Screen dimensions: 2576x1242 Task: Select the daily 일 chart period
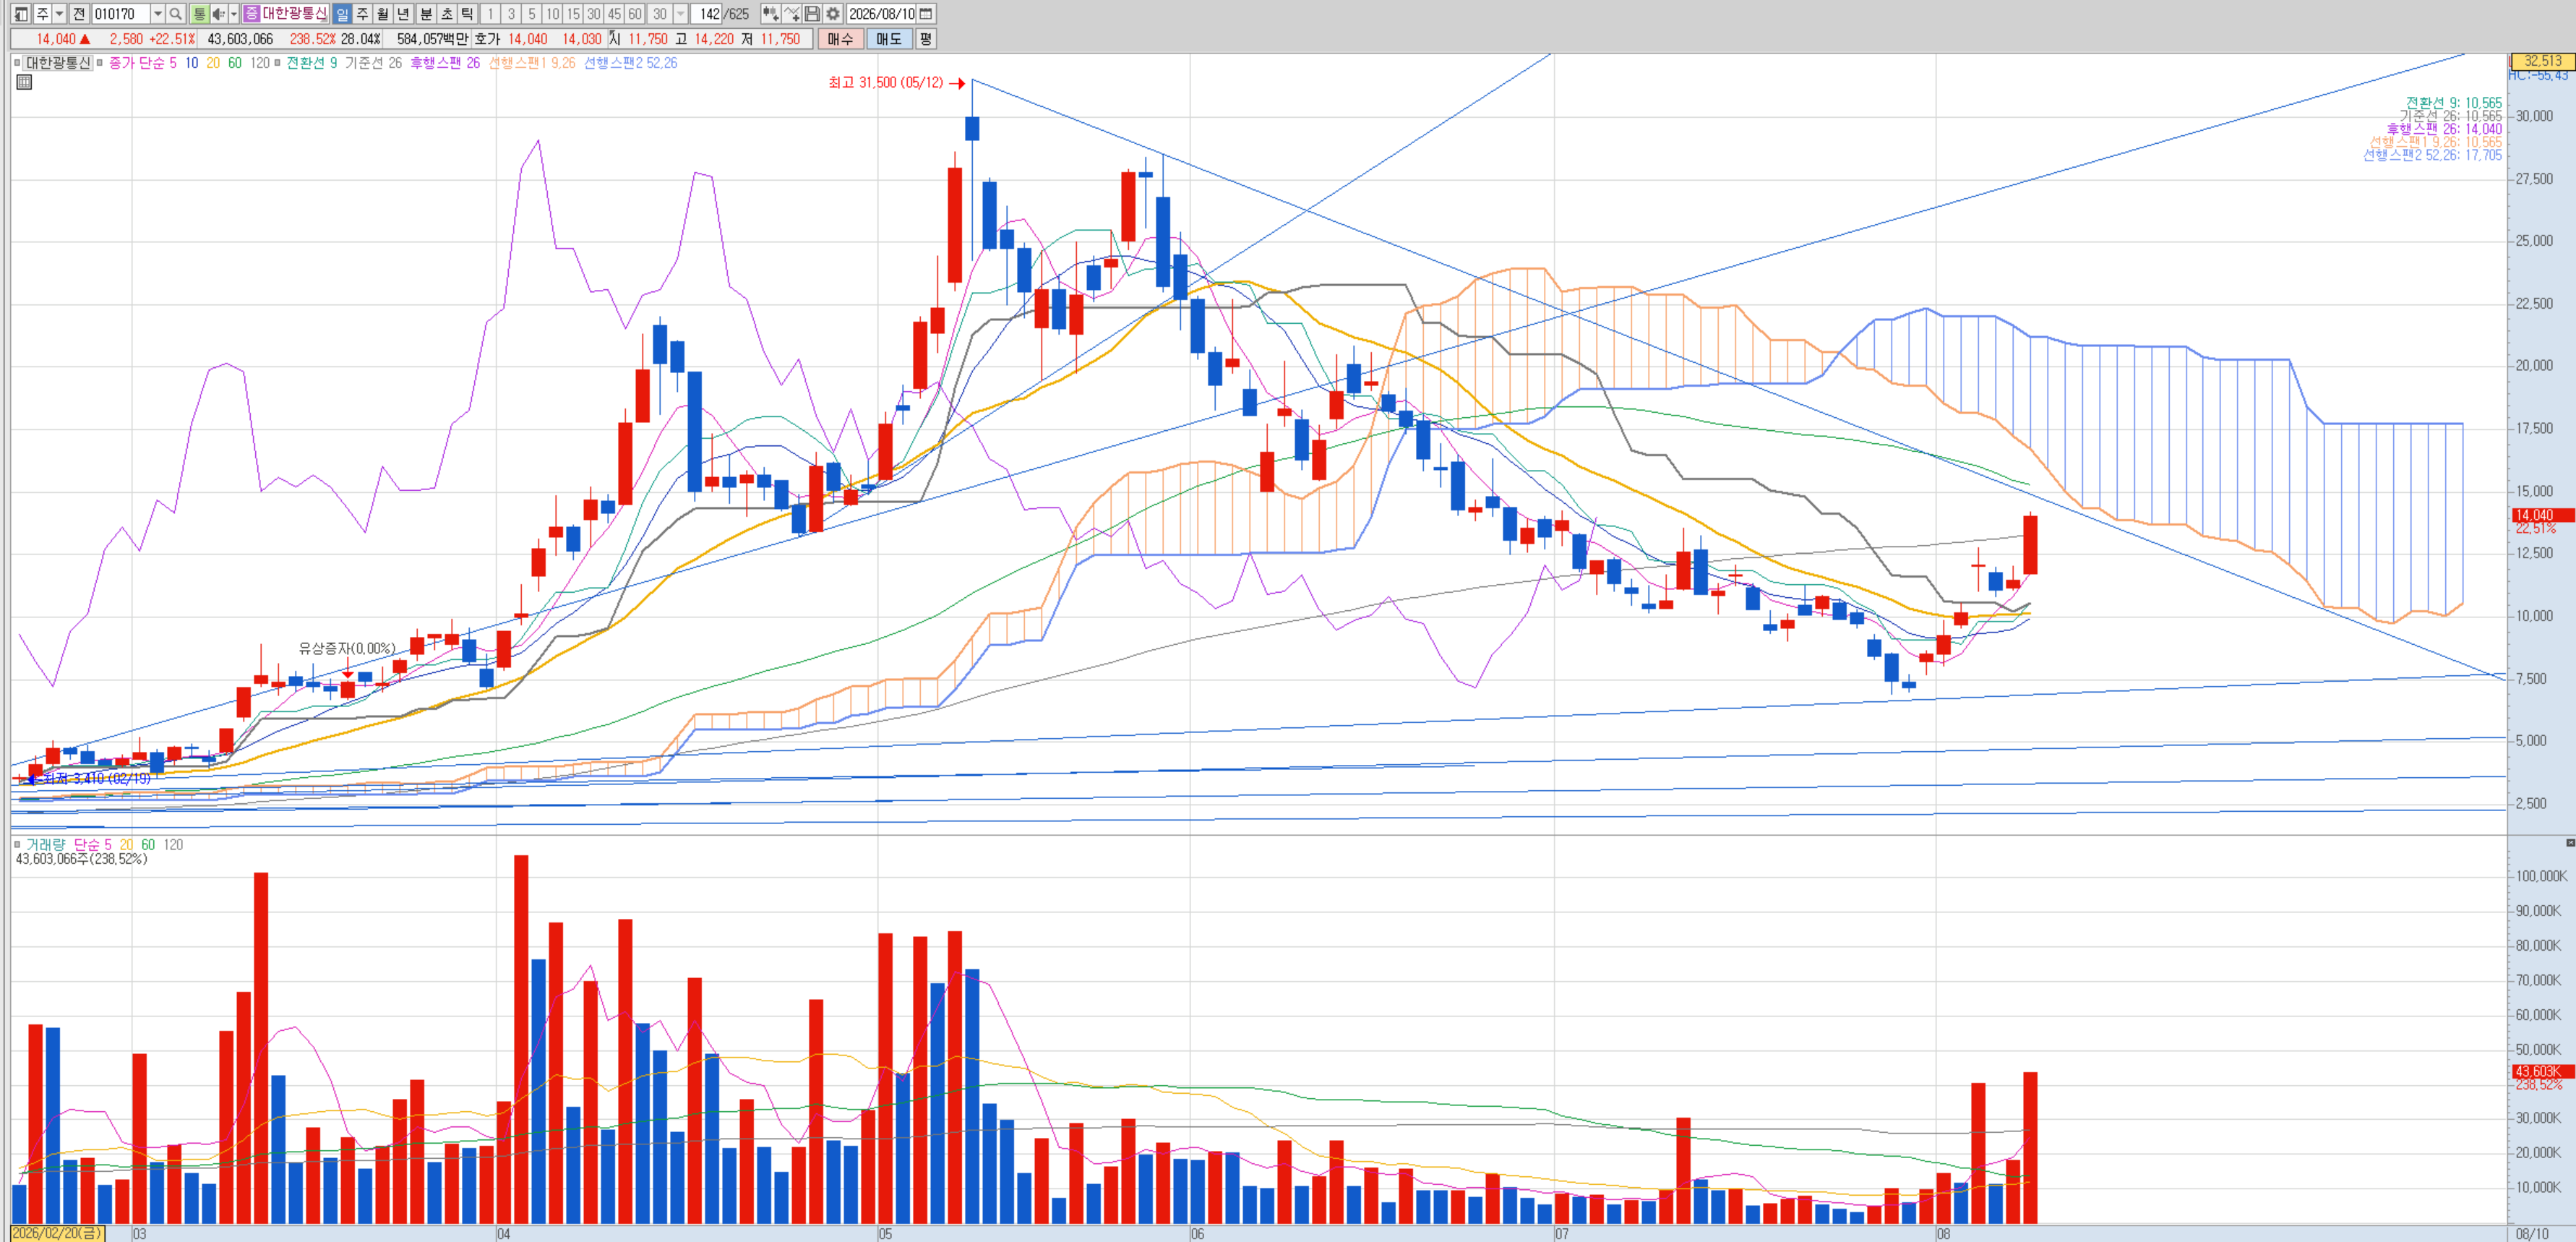tap(342, 14)
